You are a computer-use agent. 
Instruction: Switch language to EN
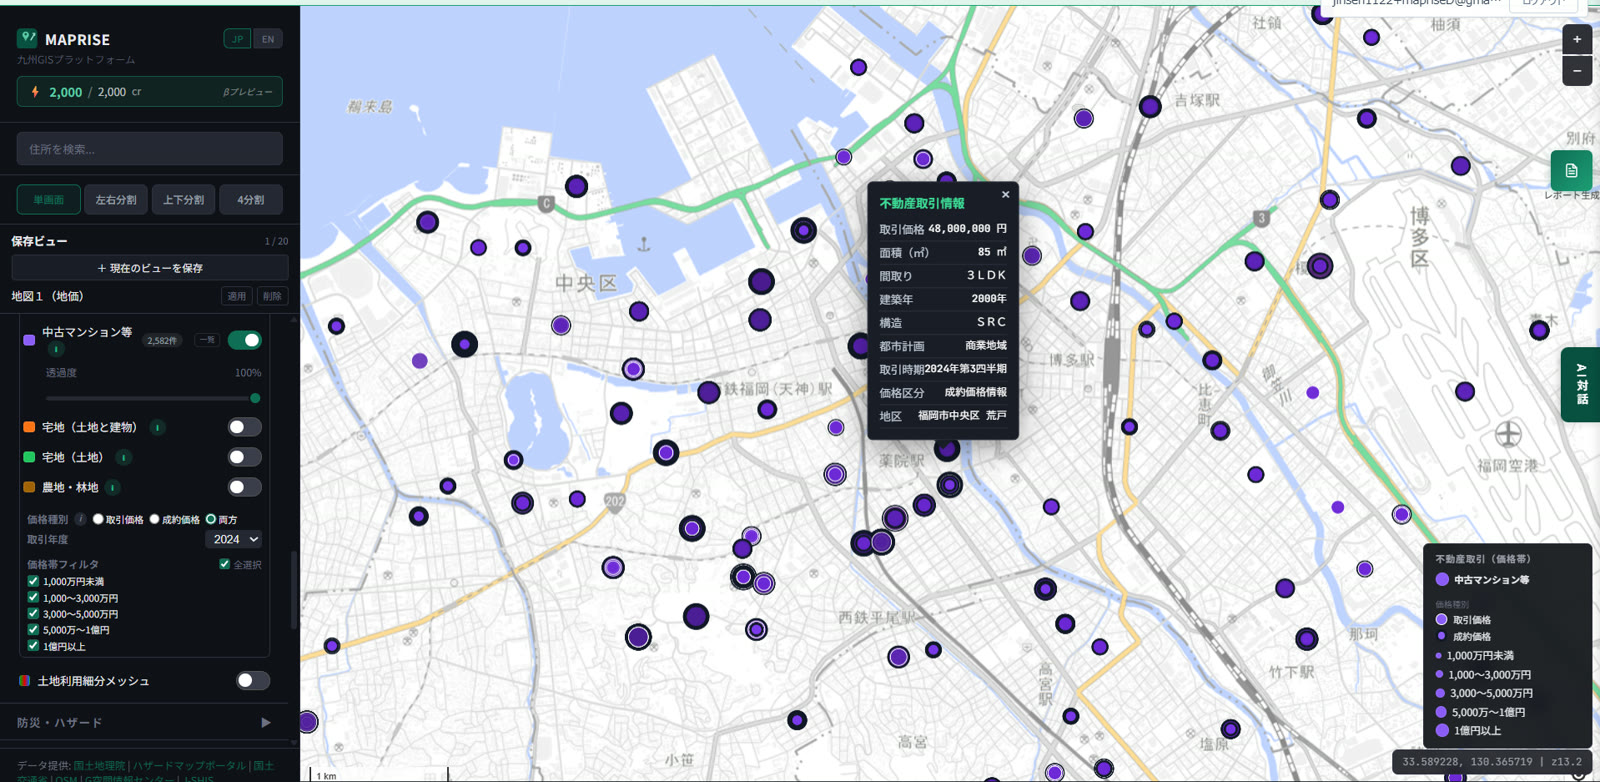[267, 39]
